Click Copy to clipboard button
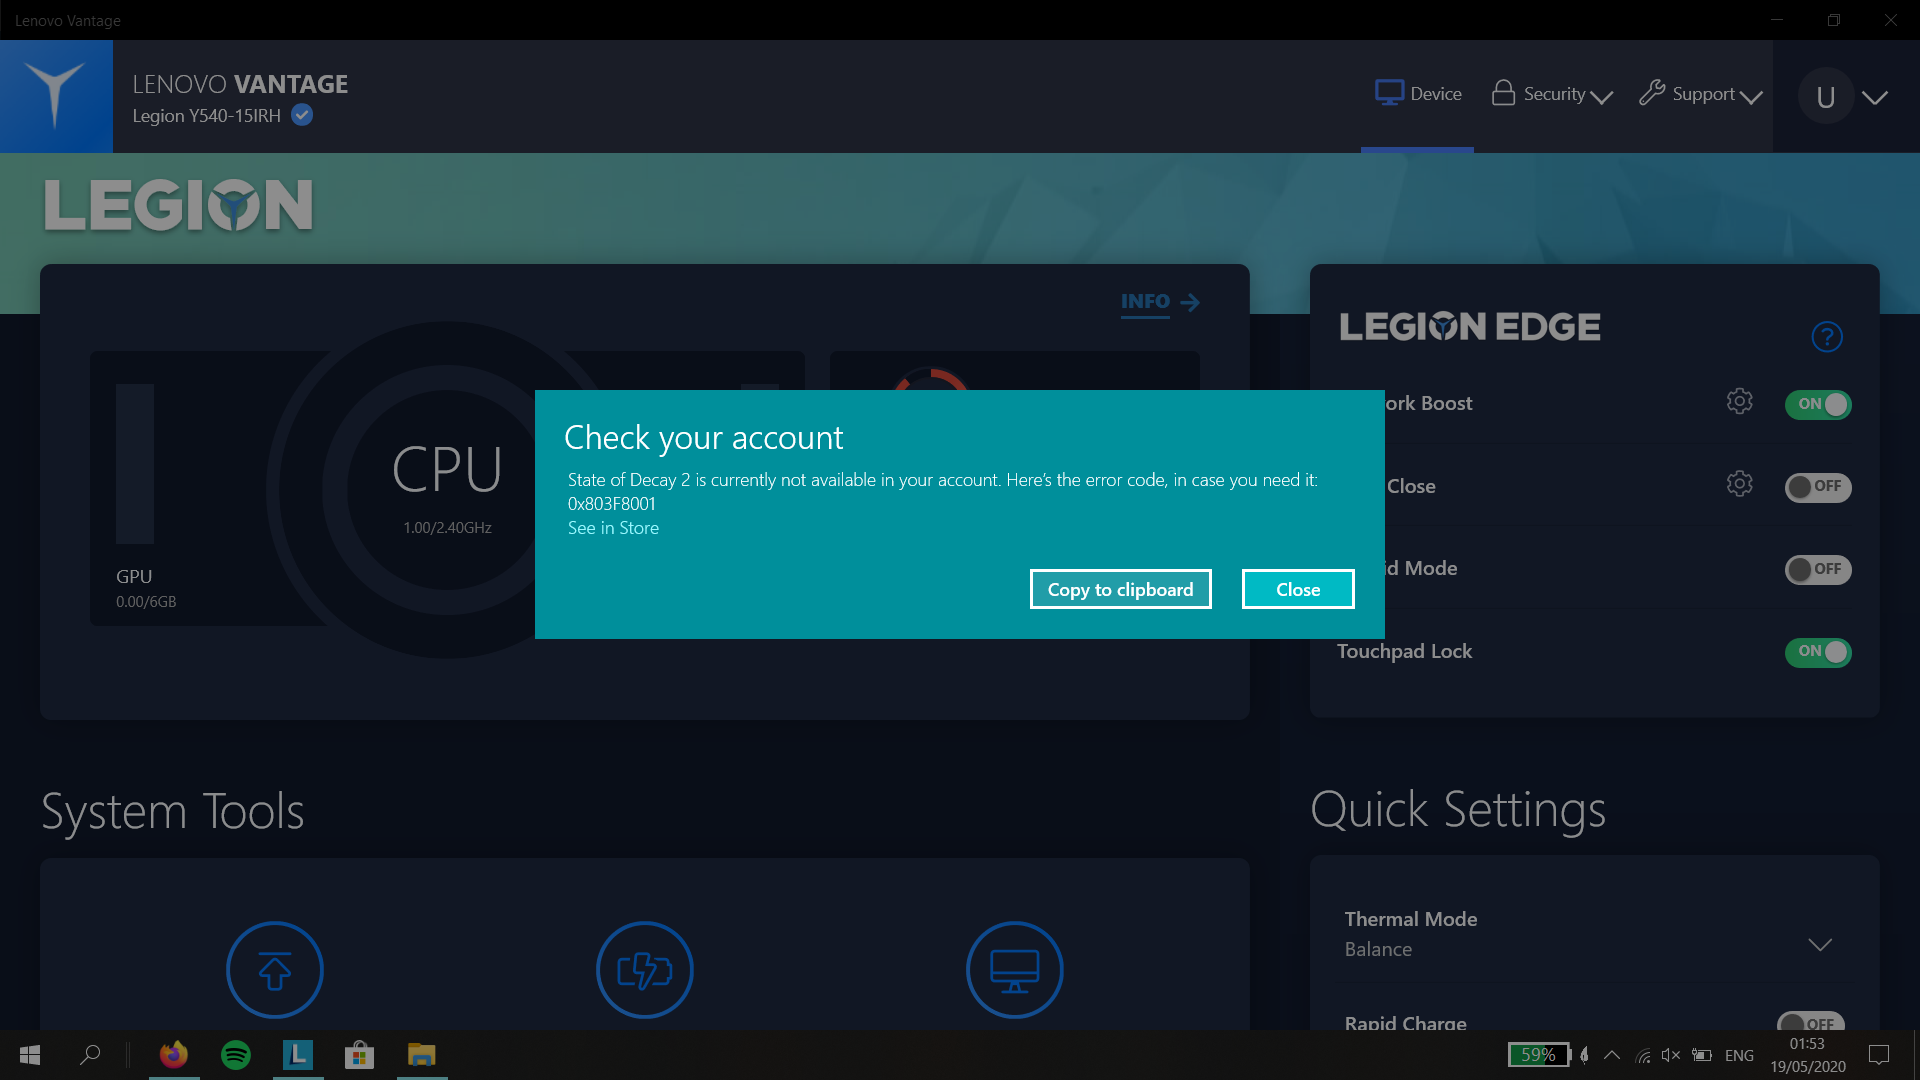Screen dimensions: 1920x1080 1120,588
